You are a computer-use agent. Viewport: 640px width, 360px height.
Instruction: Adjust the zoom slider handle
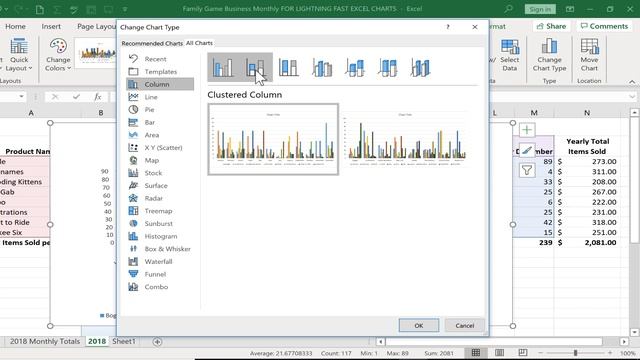[x=576, y=353]
